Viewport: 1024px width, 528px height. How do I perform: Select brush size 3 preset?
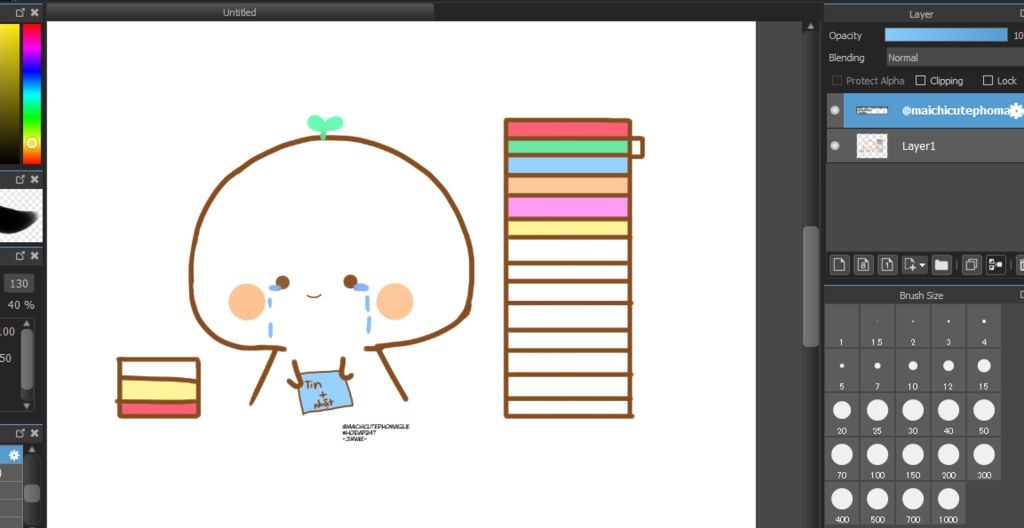(948, 326)
